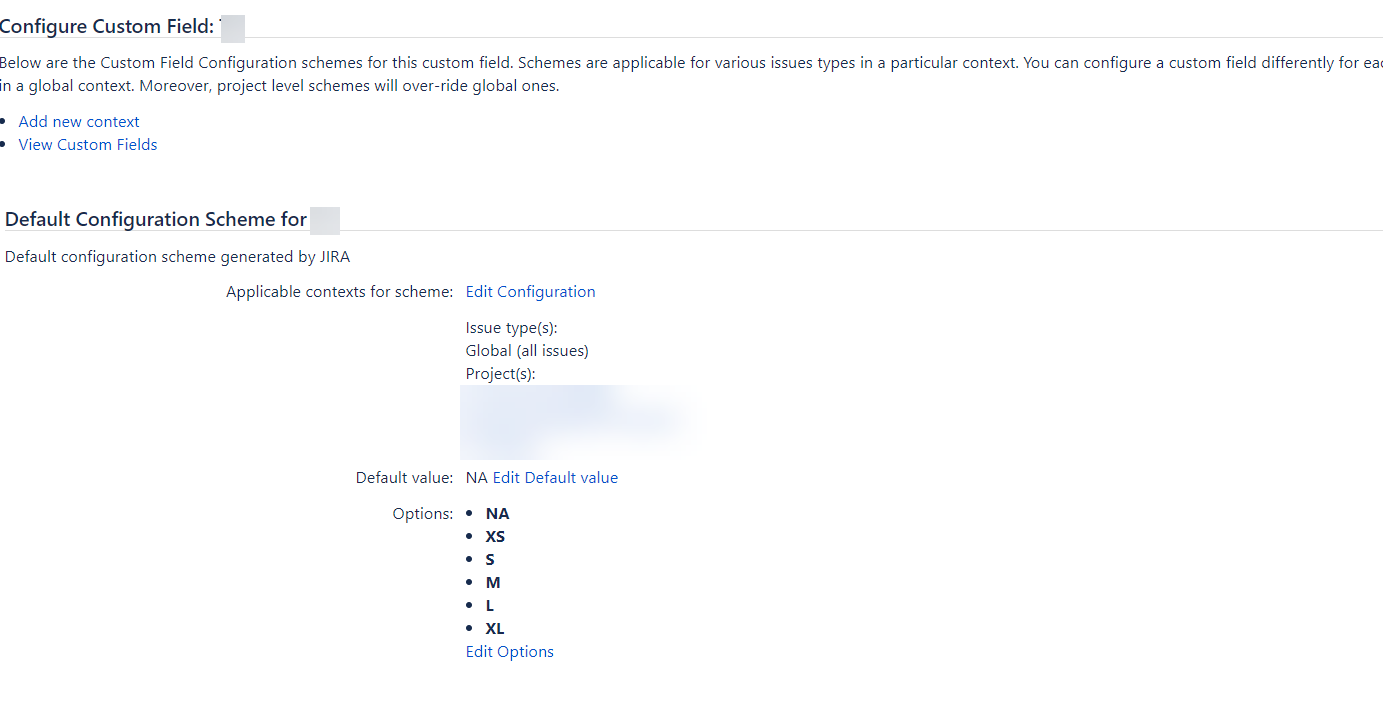Click the Global (all issues) text
1383x704 pixels.
tap(527, 350)
